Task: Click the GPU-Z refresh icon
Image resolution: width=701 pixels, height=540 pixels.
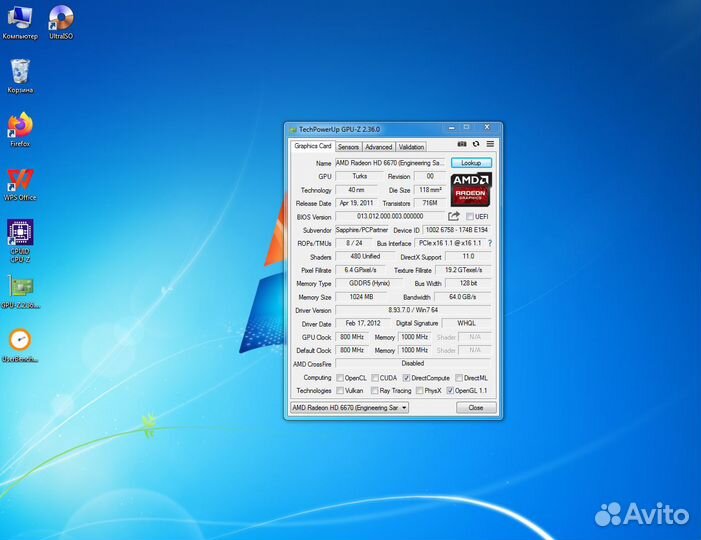Action: click(x=476, y=144)
